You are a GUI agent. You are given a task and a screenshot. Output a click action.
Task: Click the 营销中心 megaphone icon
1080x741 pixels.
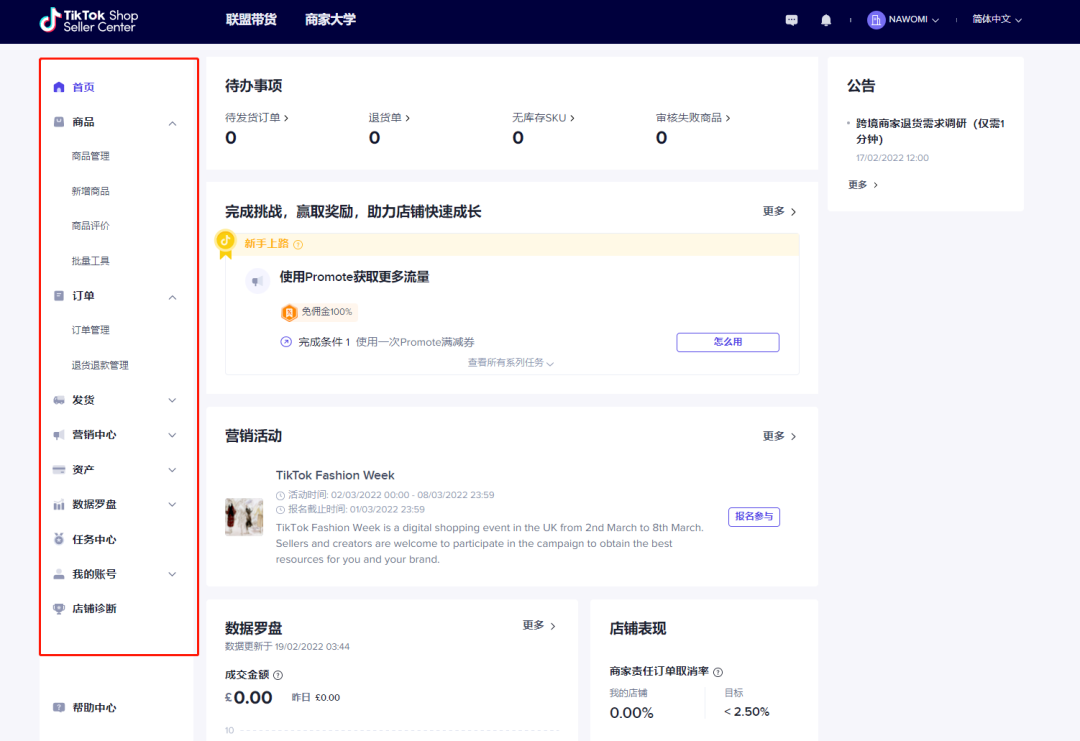[59, 435]
